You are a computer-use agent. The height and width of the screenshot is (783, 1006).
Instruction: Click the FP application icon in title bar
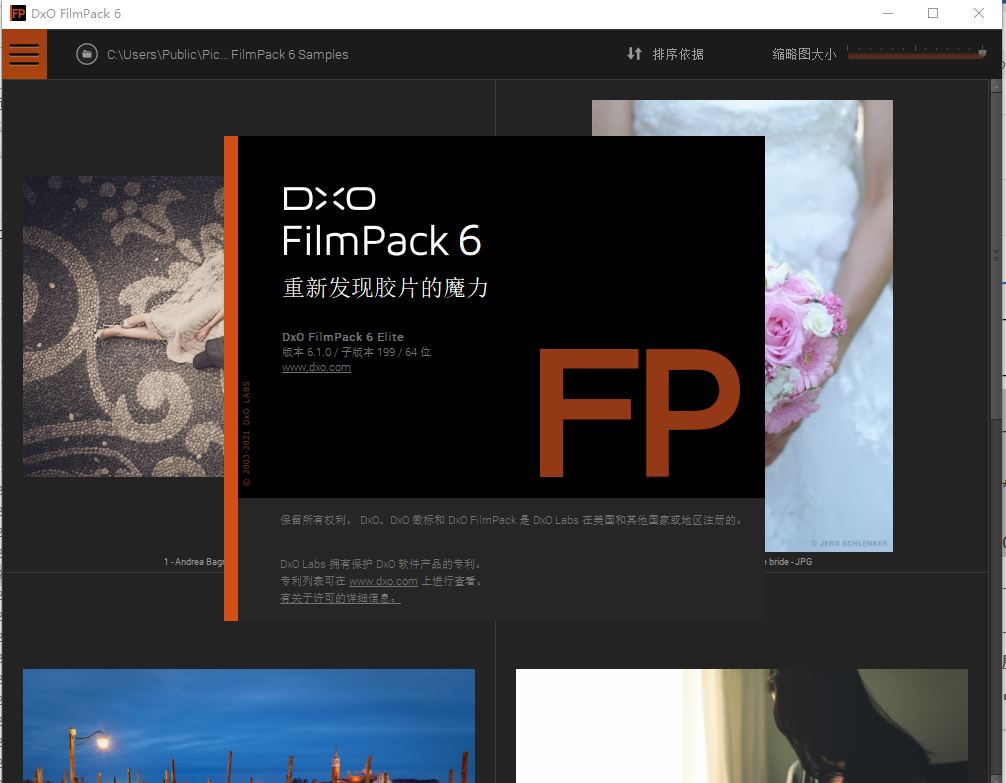(16, 13)
